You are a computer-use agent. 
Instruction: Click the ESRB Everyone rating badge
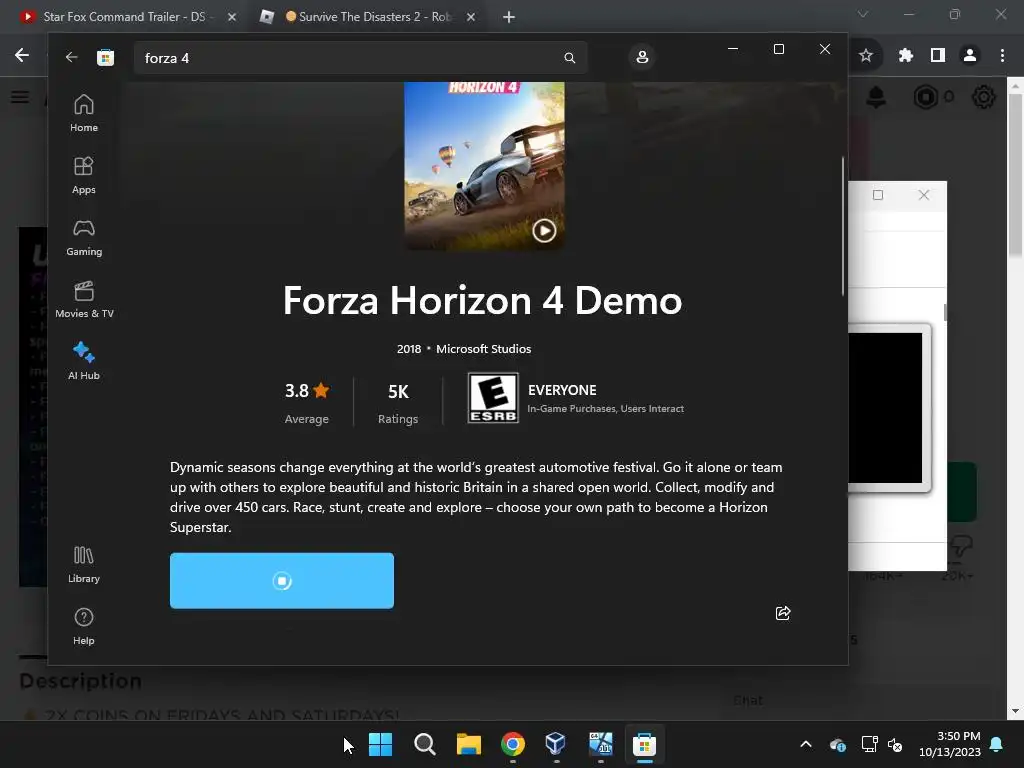(493, 398)
